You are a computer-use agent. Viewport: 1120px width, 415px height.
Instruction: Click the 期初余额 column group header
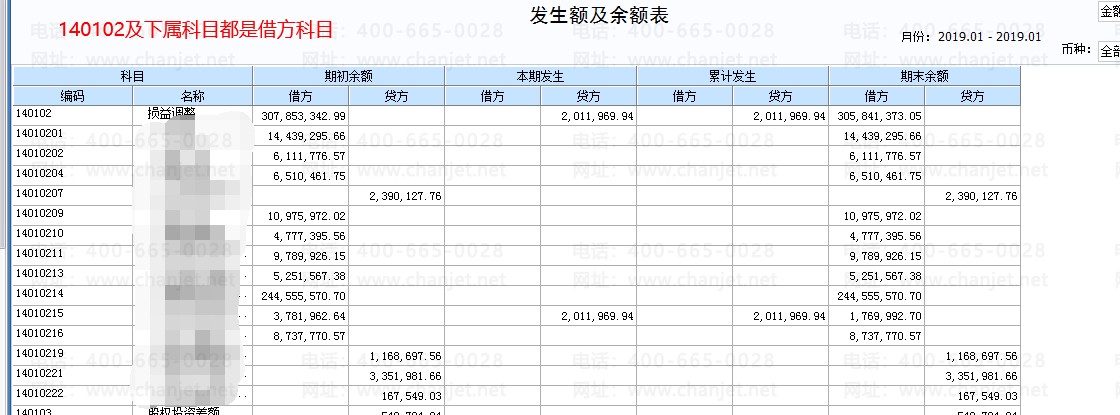[349, 76]
